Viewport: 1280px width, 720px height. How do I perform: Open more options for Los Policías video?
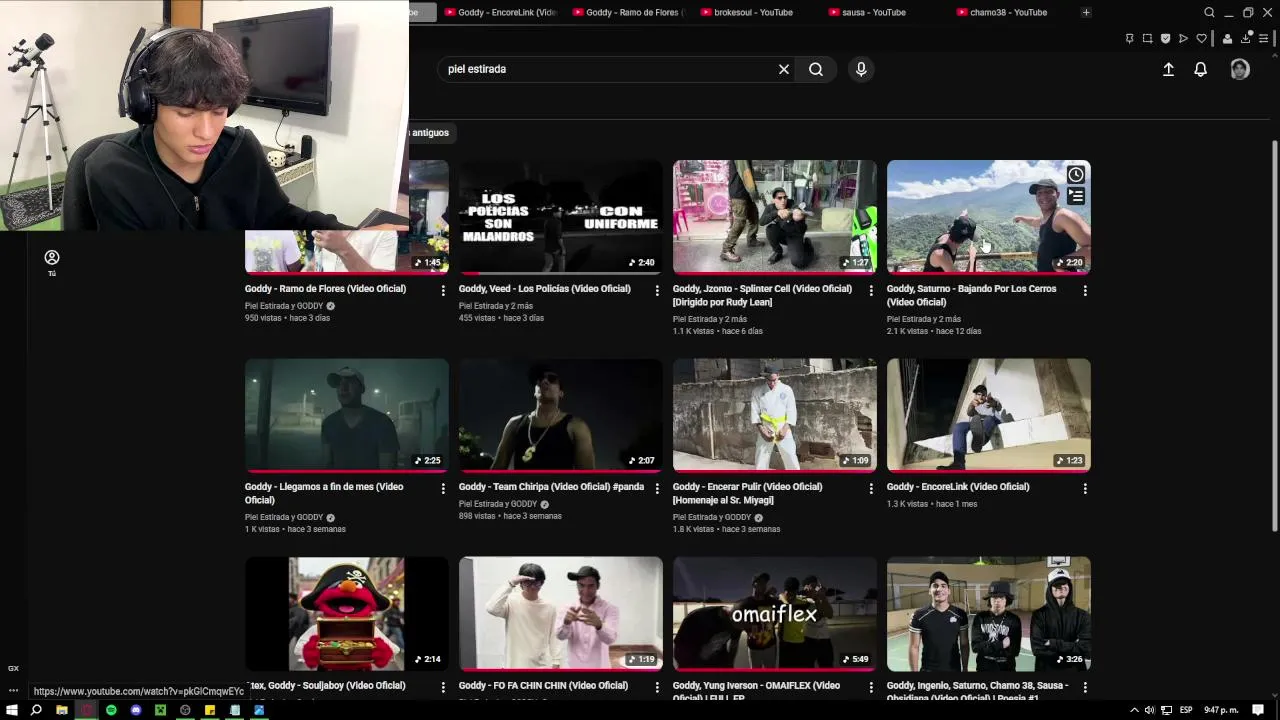click(x=657, y=290)
